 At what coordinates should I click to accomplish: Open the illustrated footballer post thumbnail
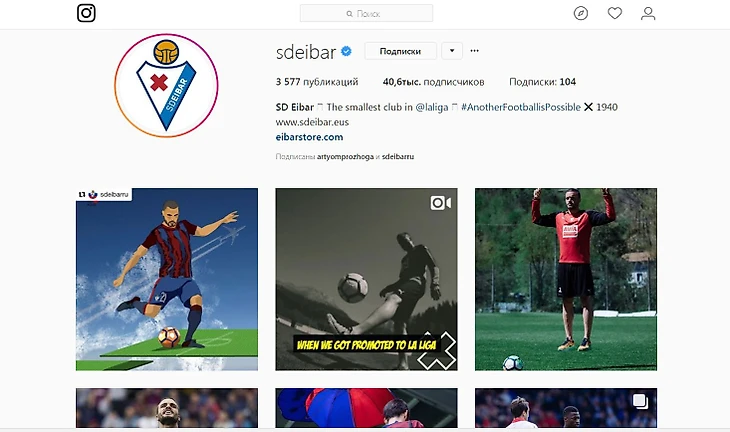click(x=167, y=279)
